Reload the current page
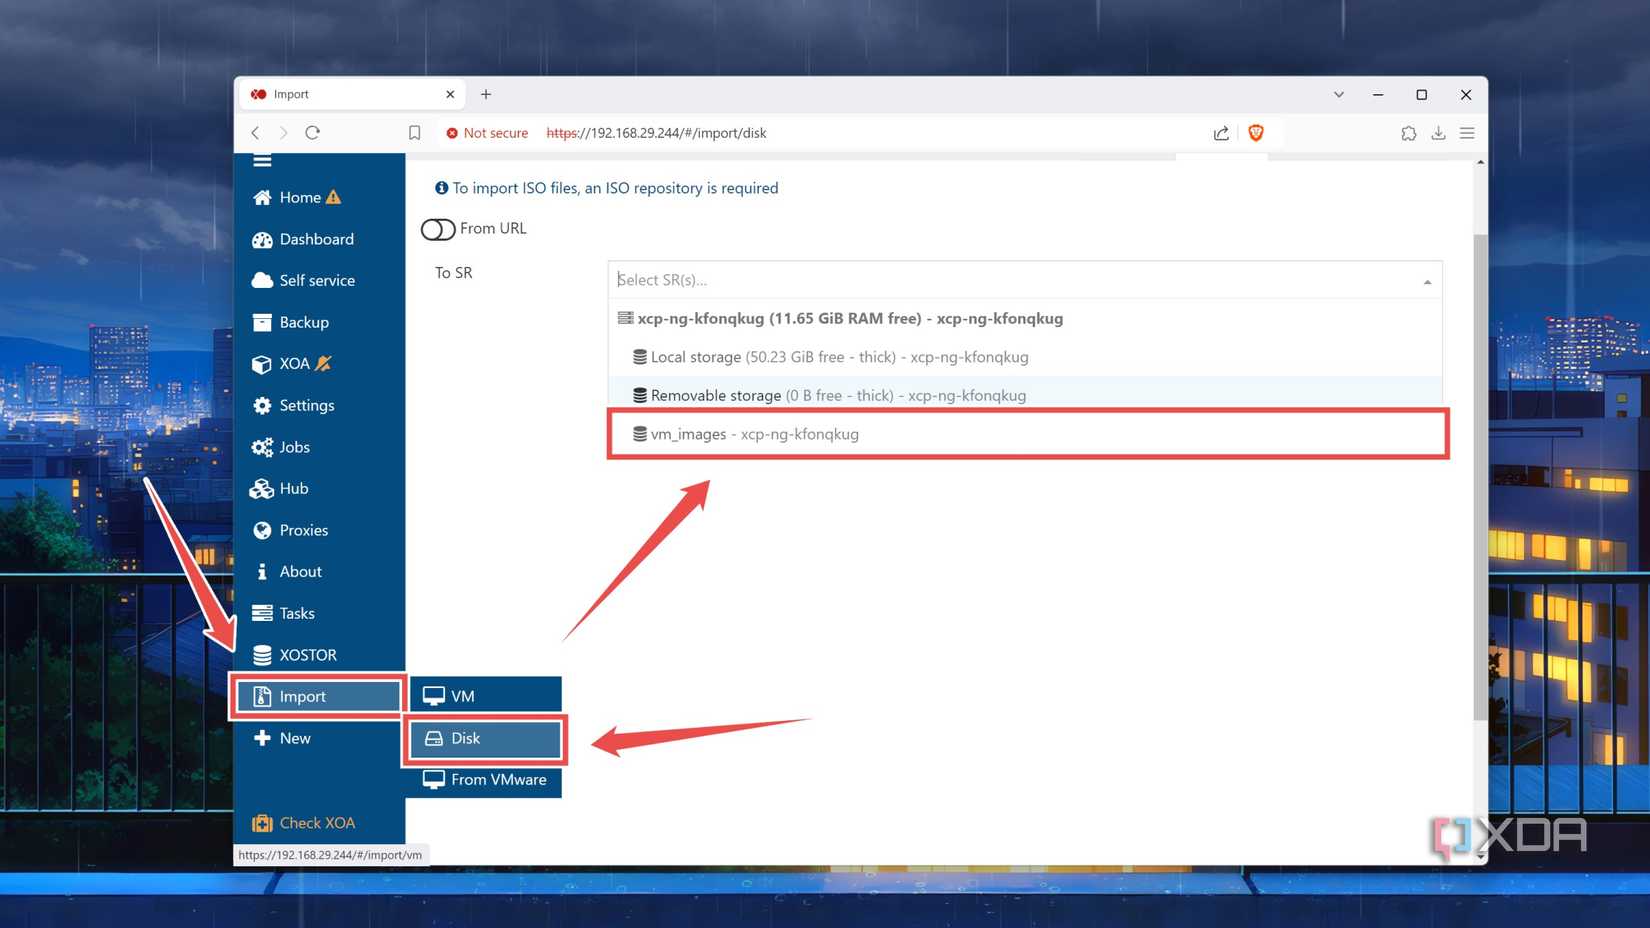1650x928 pixels. pos(313,133)
